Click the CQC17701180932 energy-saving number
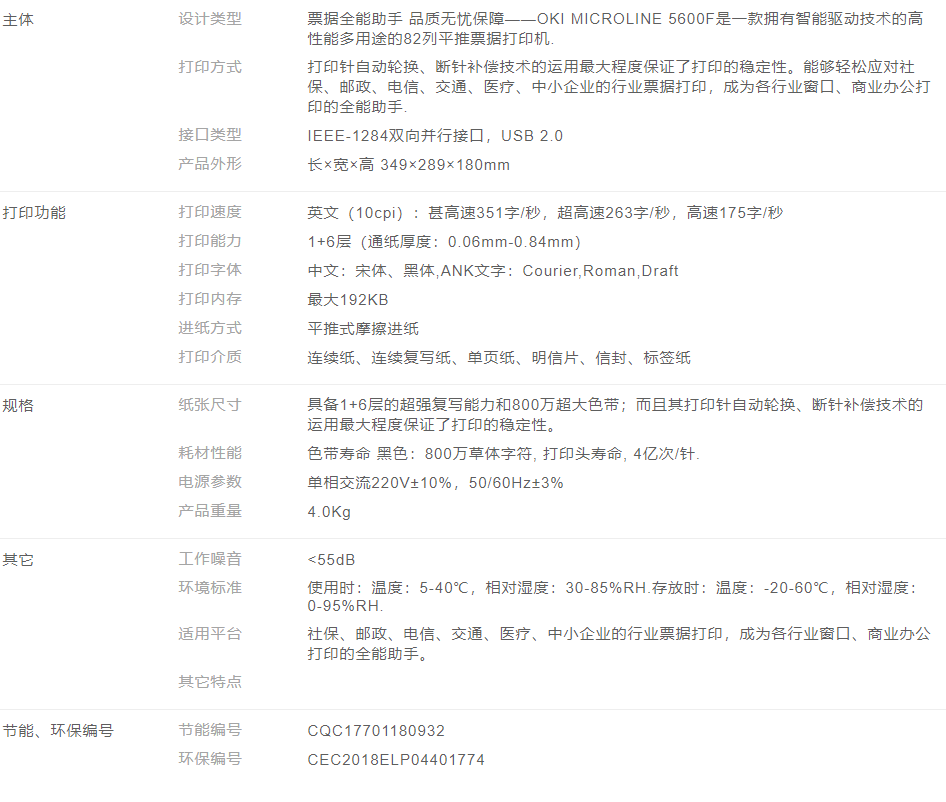Screen dimensions: 946x802 [376, 731]
